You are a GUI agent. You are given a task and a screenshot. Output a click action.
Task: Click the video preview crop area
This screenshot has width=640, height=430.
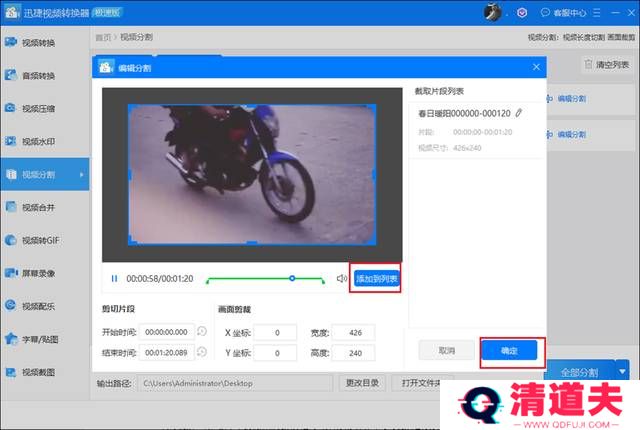pyautogui.click(x=252, y=174)
